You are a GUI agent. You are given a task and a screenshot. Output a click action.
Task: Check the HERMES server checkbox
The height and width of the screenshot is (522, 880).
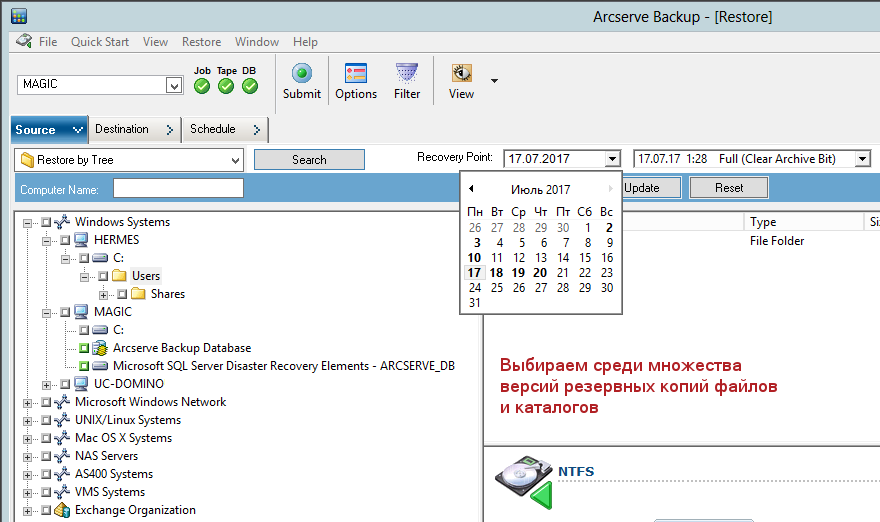point(65,240)
